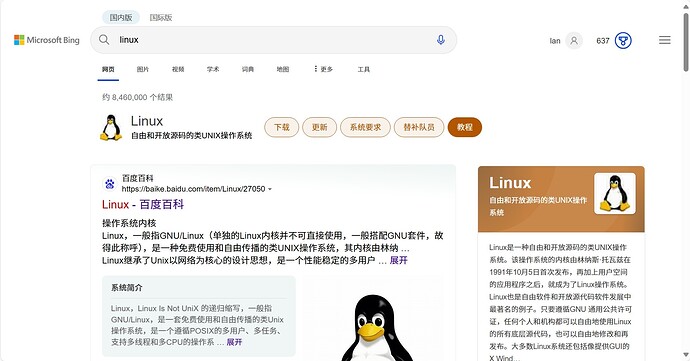Click the Linux penguin icon beside heading

click(111, 128)
